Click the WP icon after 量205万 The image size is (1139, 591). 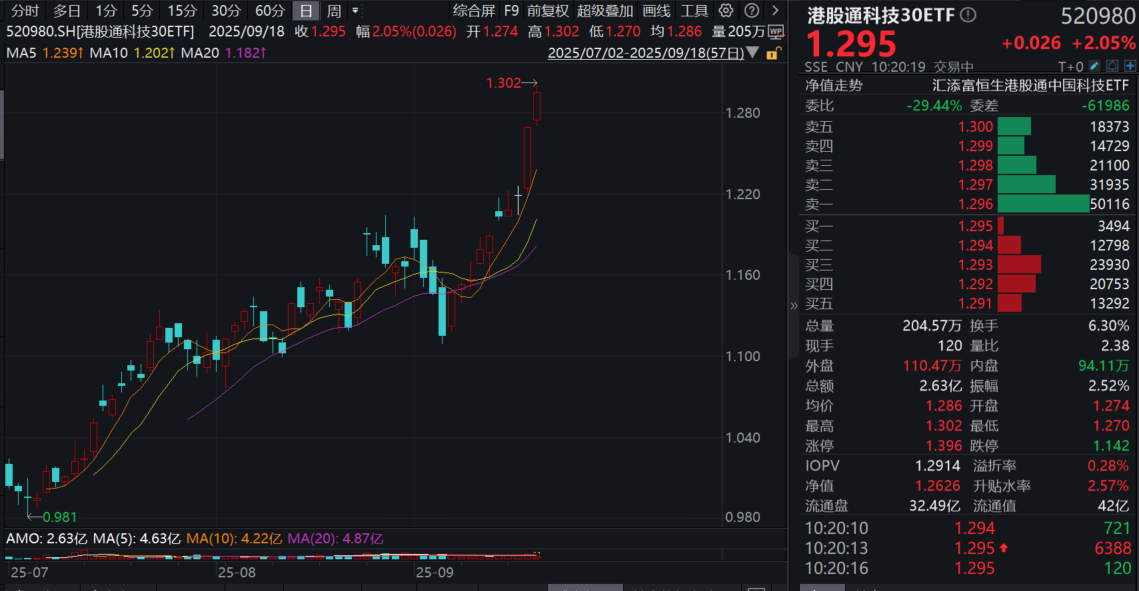click(775, 31)
